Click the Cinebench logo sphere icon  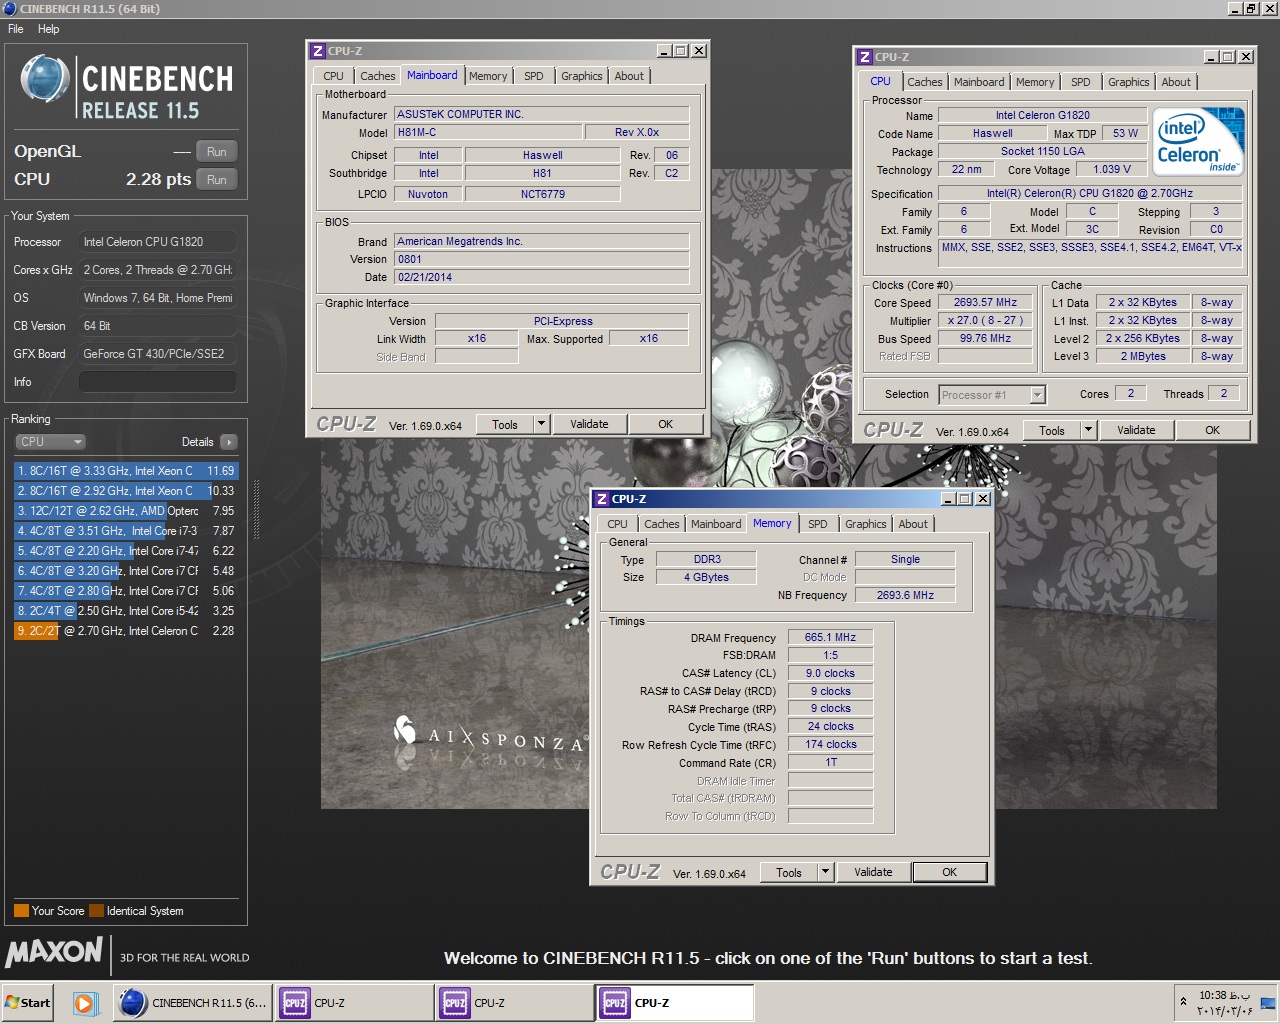(x=45, y=80)
